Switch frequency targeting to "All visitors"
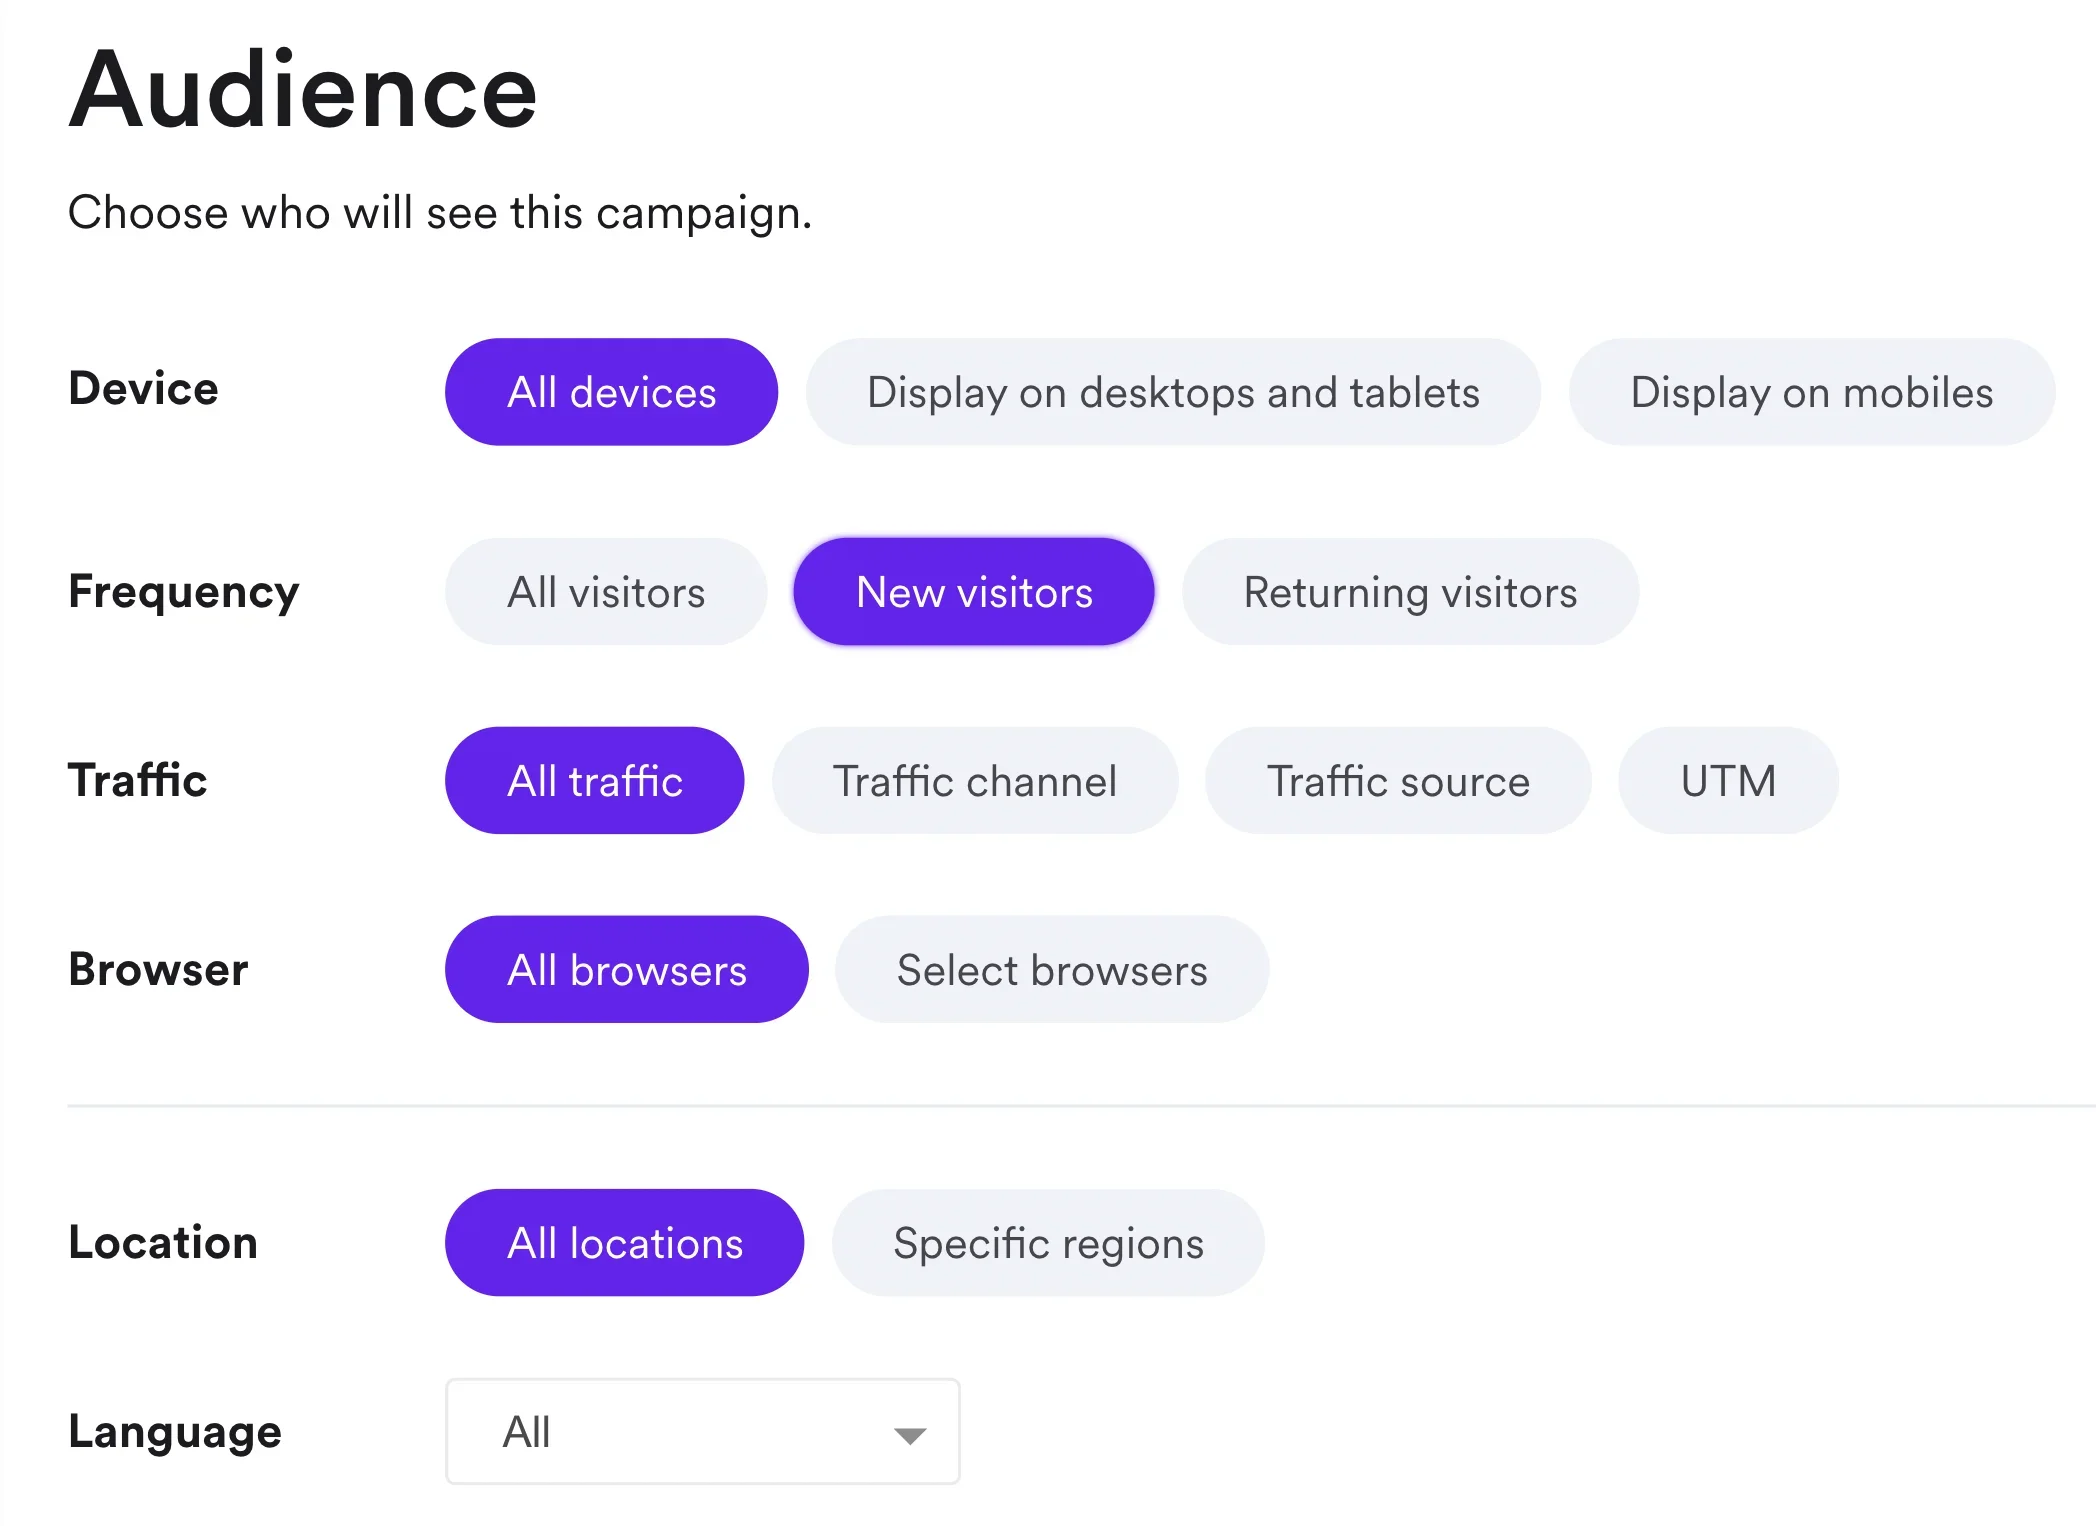The image size is (2096, 1526). [605, 591]
